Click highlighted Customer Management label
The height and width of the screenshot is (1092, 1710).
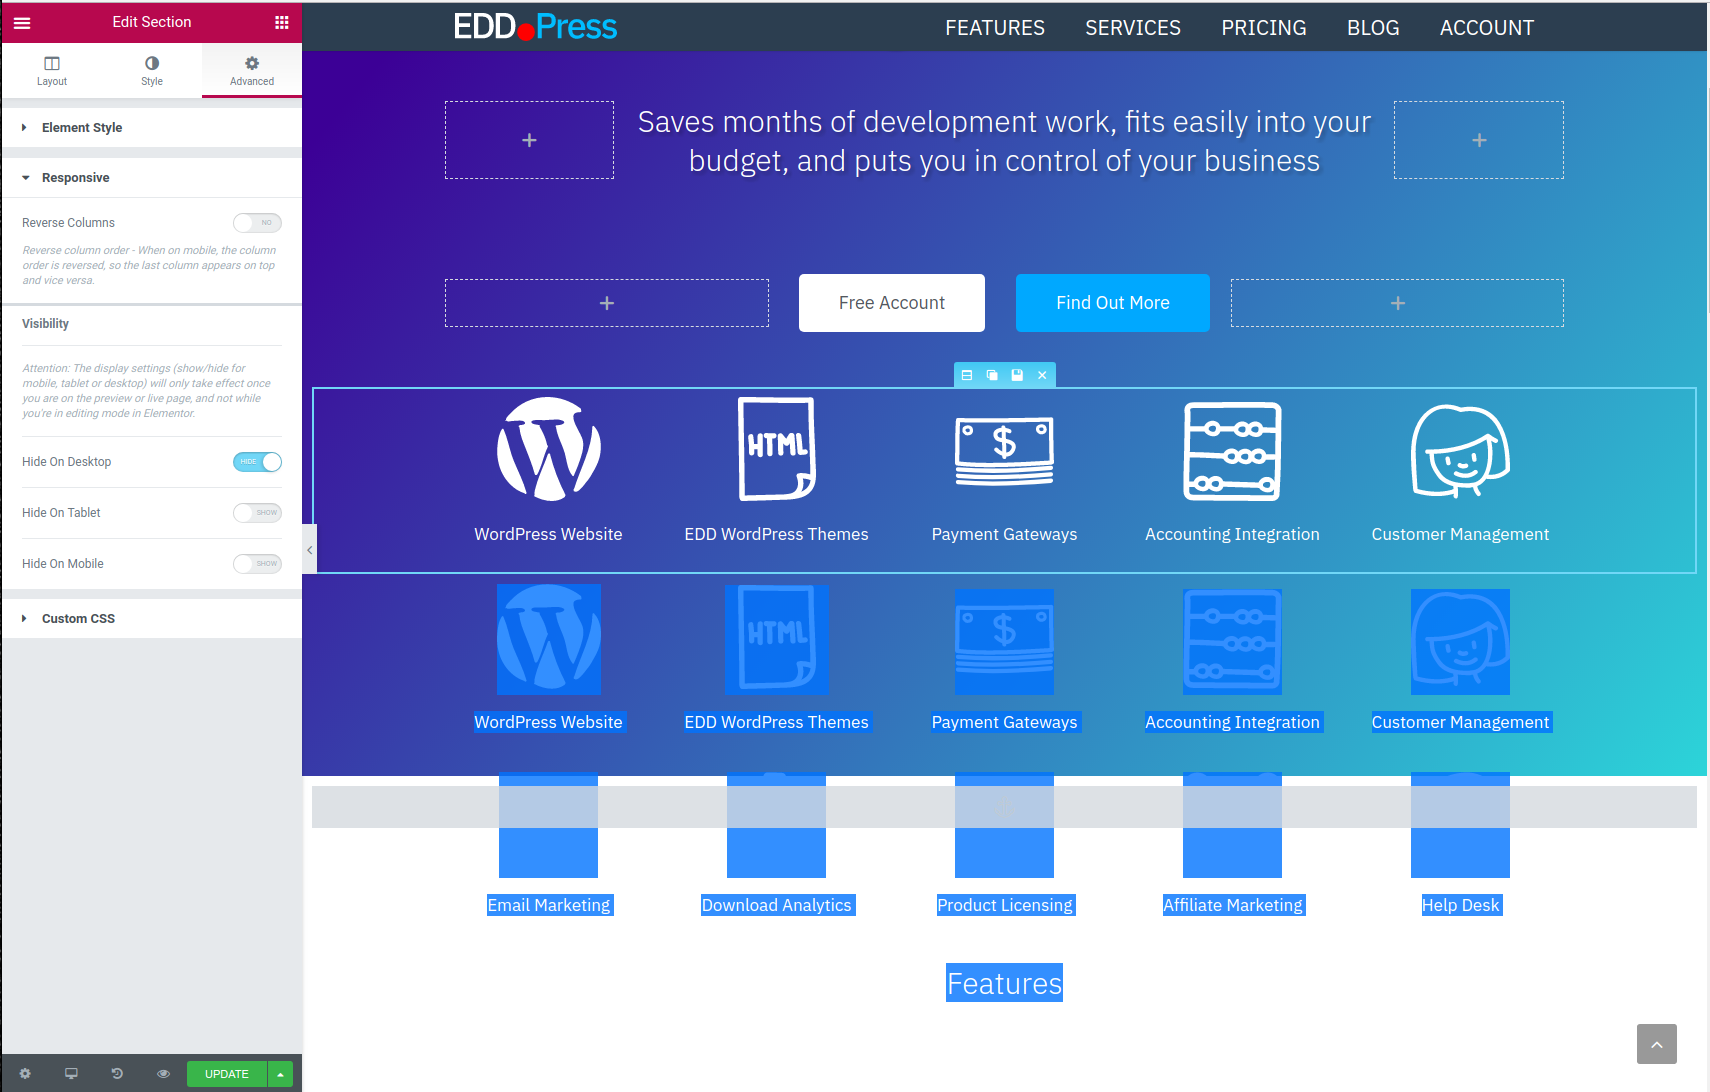click(1461, 722)
